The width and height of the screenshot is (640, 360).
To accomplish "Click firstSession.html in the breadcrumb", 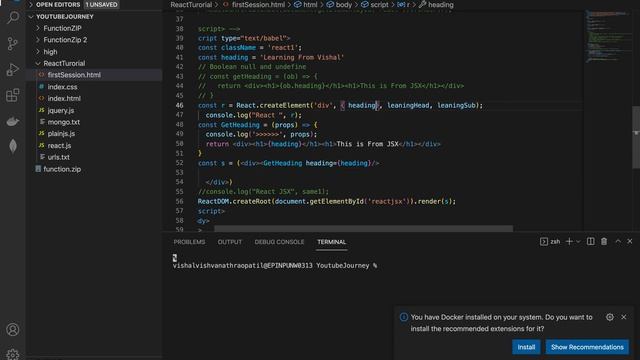I will click(258, 5).
